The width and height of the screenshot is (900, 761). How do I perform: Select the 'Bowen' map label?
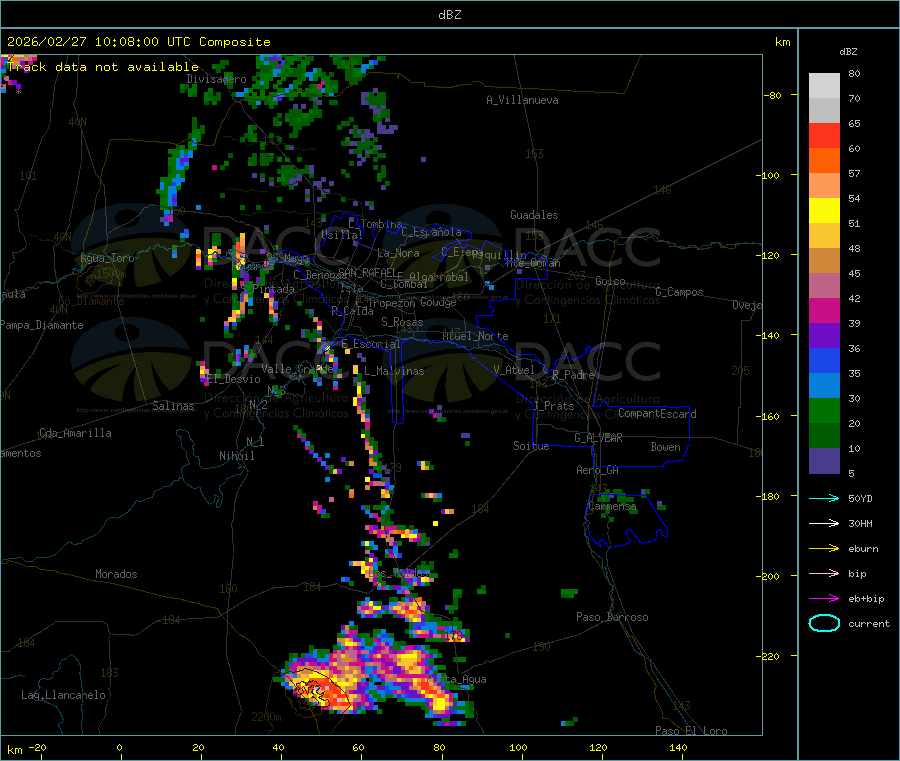point(666,447)
